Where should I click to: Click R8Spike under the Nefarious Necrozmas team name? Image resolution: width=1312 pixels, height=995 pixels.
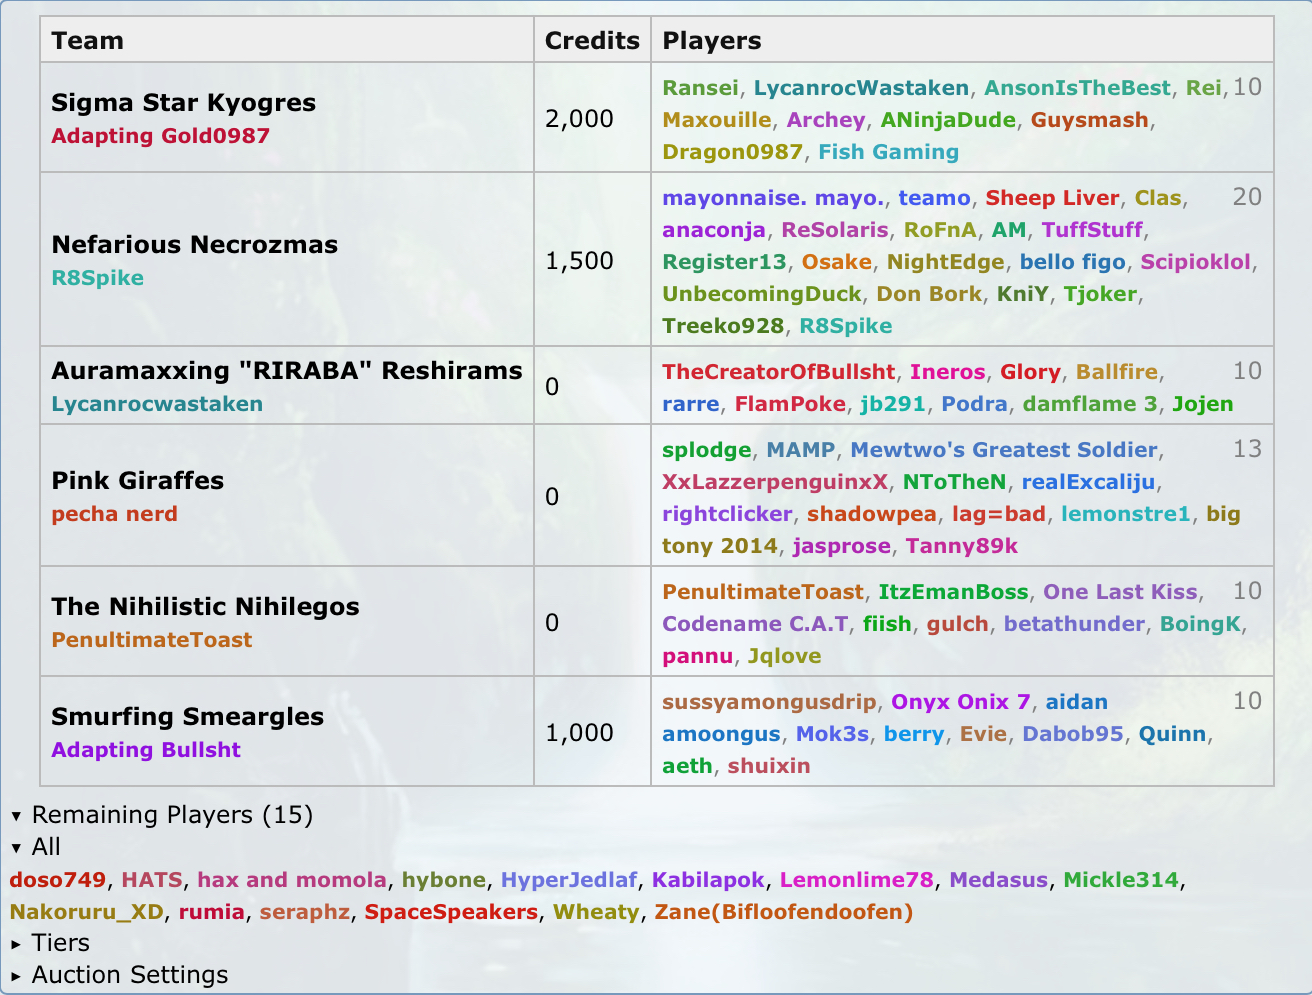98,278
